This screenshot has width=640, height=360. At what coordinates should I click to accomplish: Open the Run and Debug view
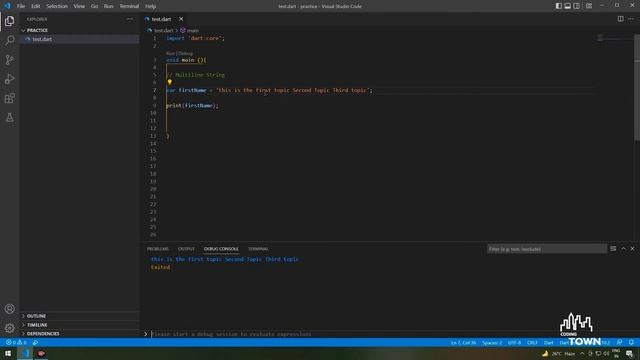(x=9, y=79)
